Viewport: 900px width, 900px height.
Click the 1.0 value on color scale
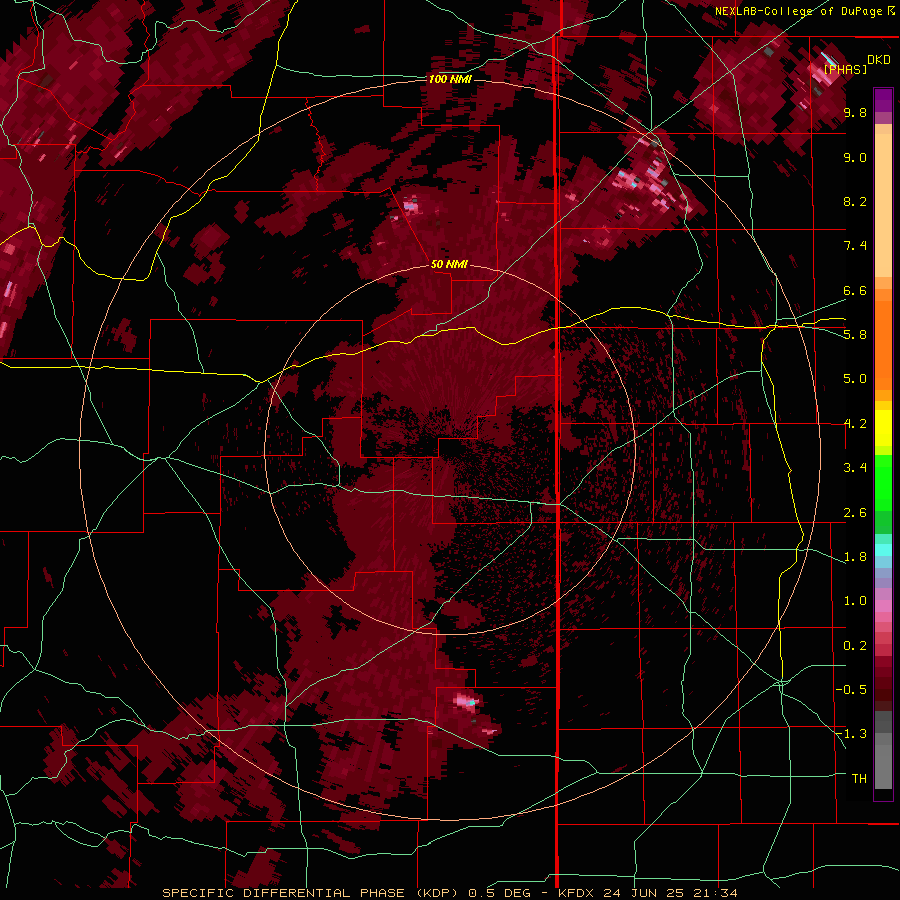click(x=855, y=601)
